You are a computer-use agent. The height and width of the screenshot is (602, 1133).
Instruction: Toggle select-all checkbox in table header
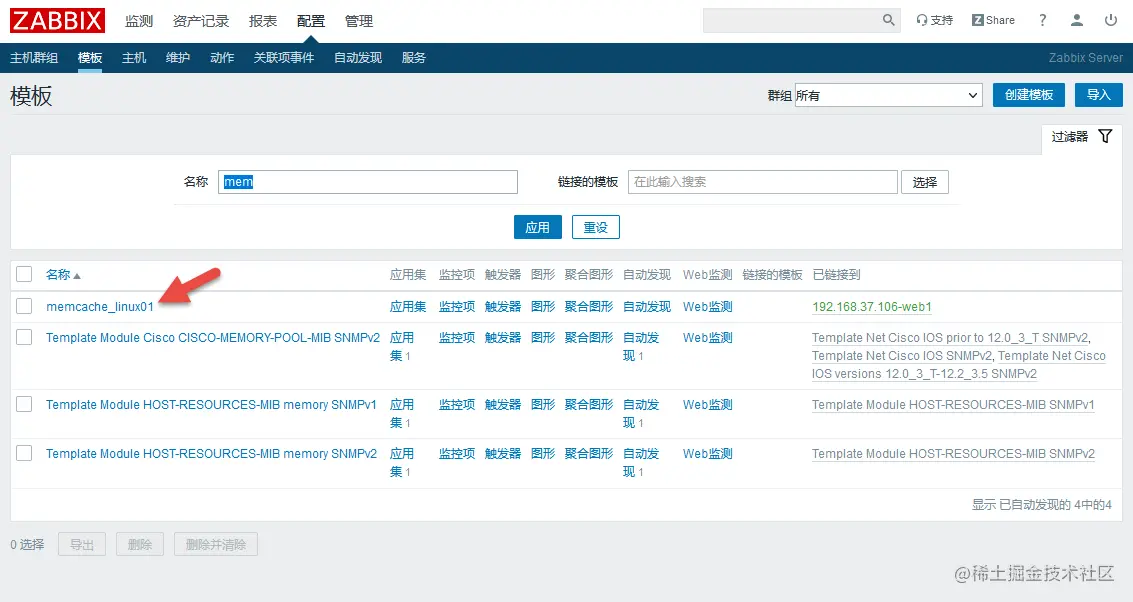click(x=25, y=274)
